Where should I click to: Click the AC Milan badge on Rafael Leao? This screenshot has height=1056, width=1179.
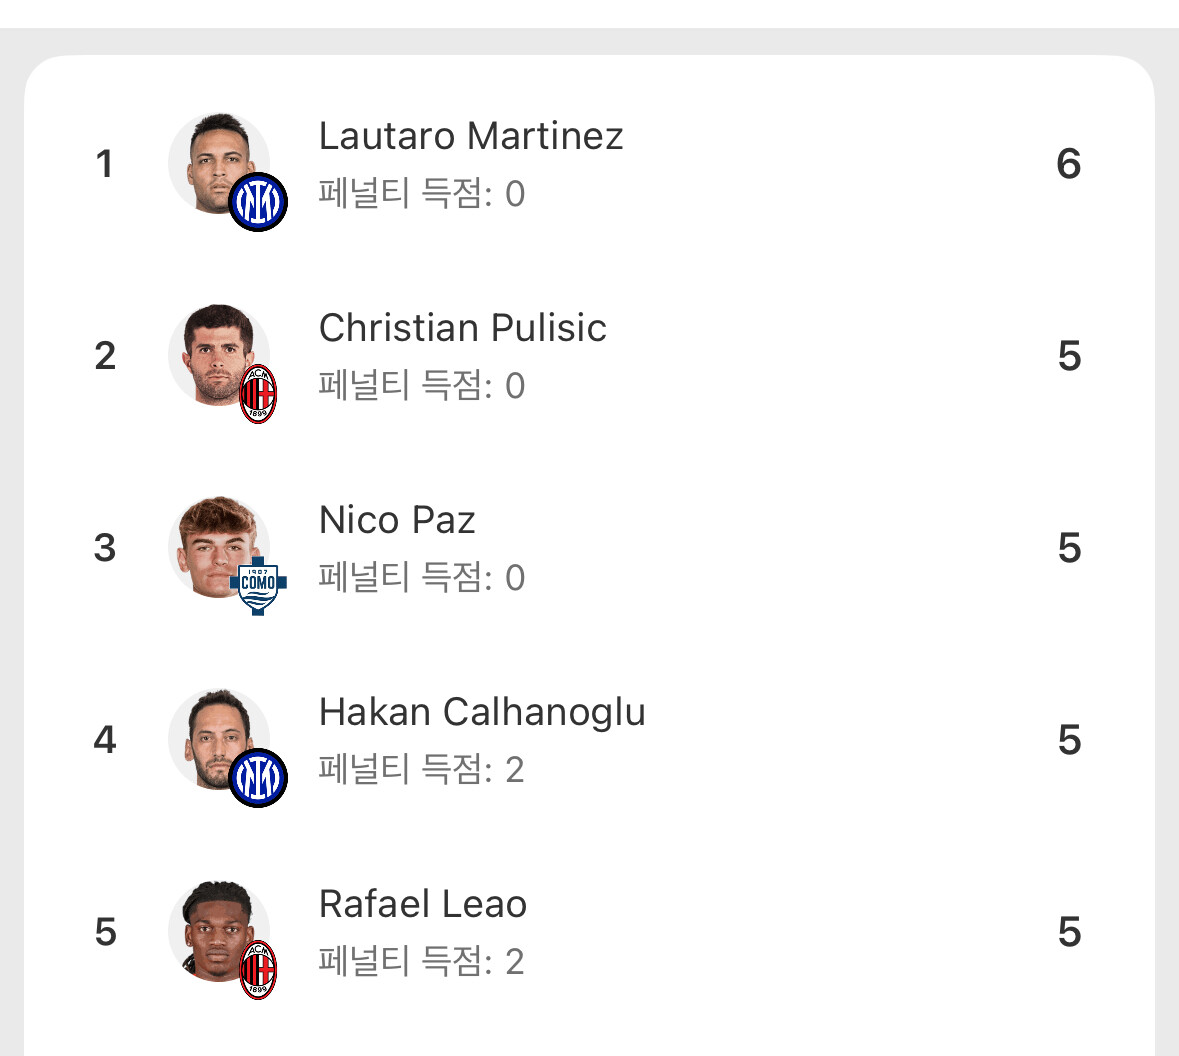(x=258, y=970)
